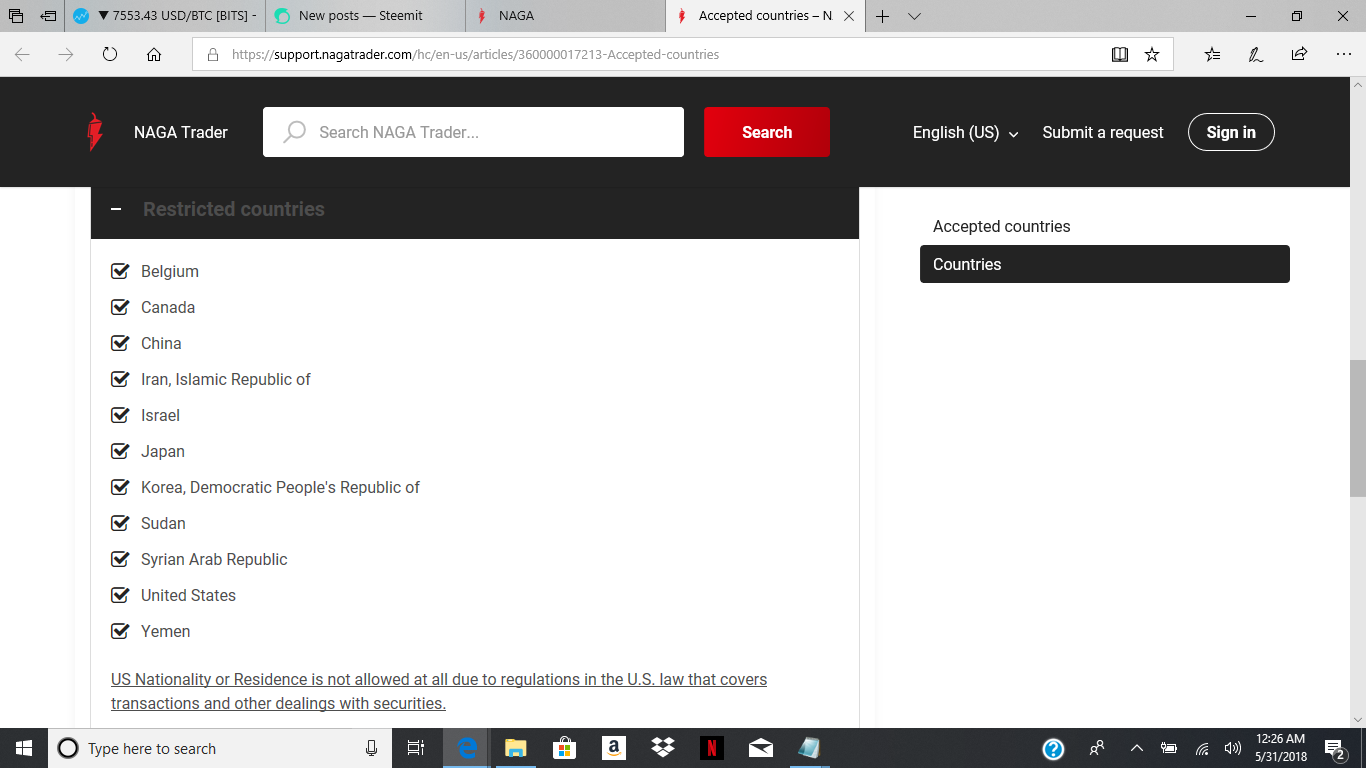Toggle the Yemen checkbox
This screenshot has height=768, width=1366.
tap(119, 630)
